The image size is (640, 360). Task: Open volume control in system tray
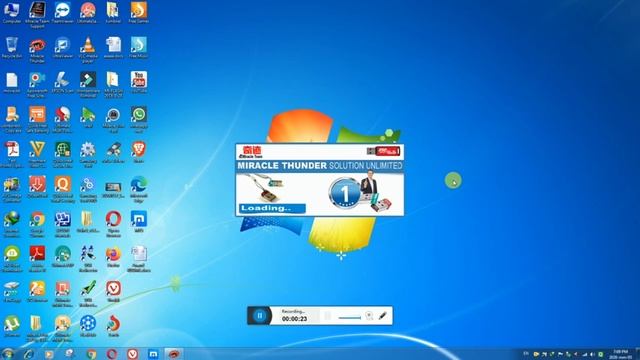click(x=592, y=354)
